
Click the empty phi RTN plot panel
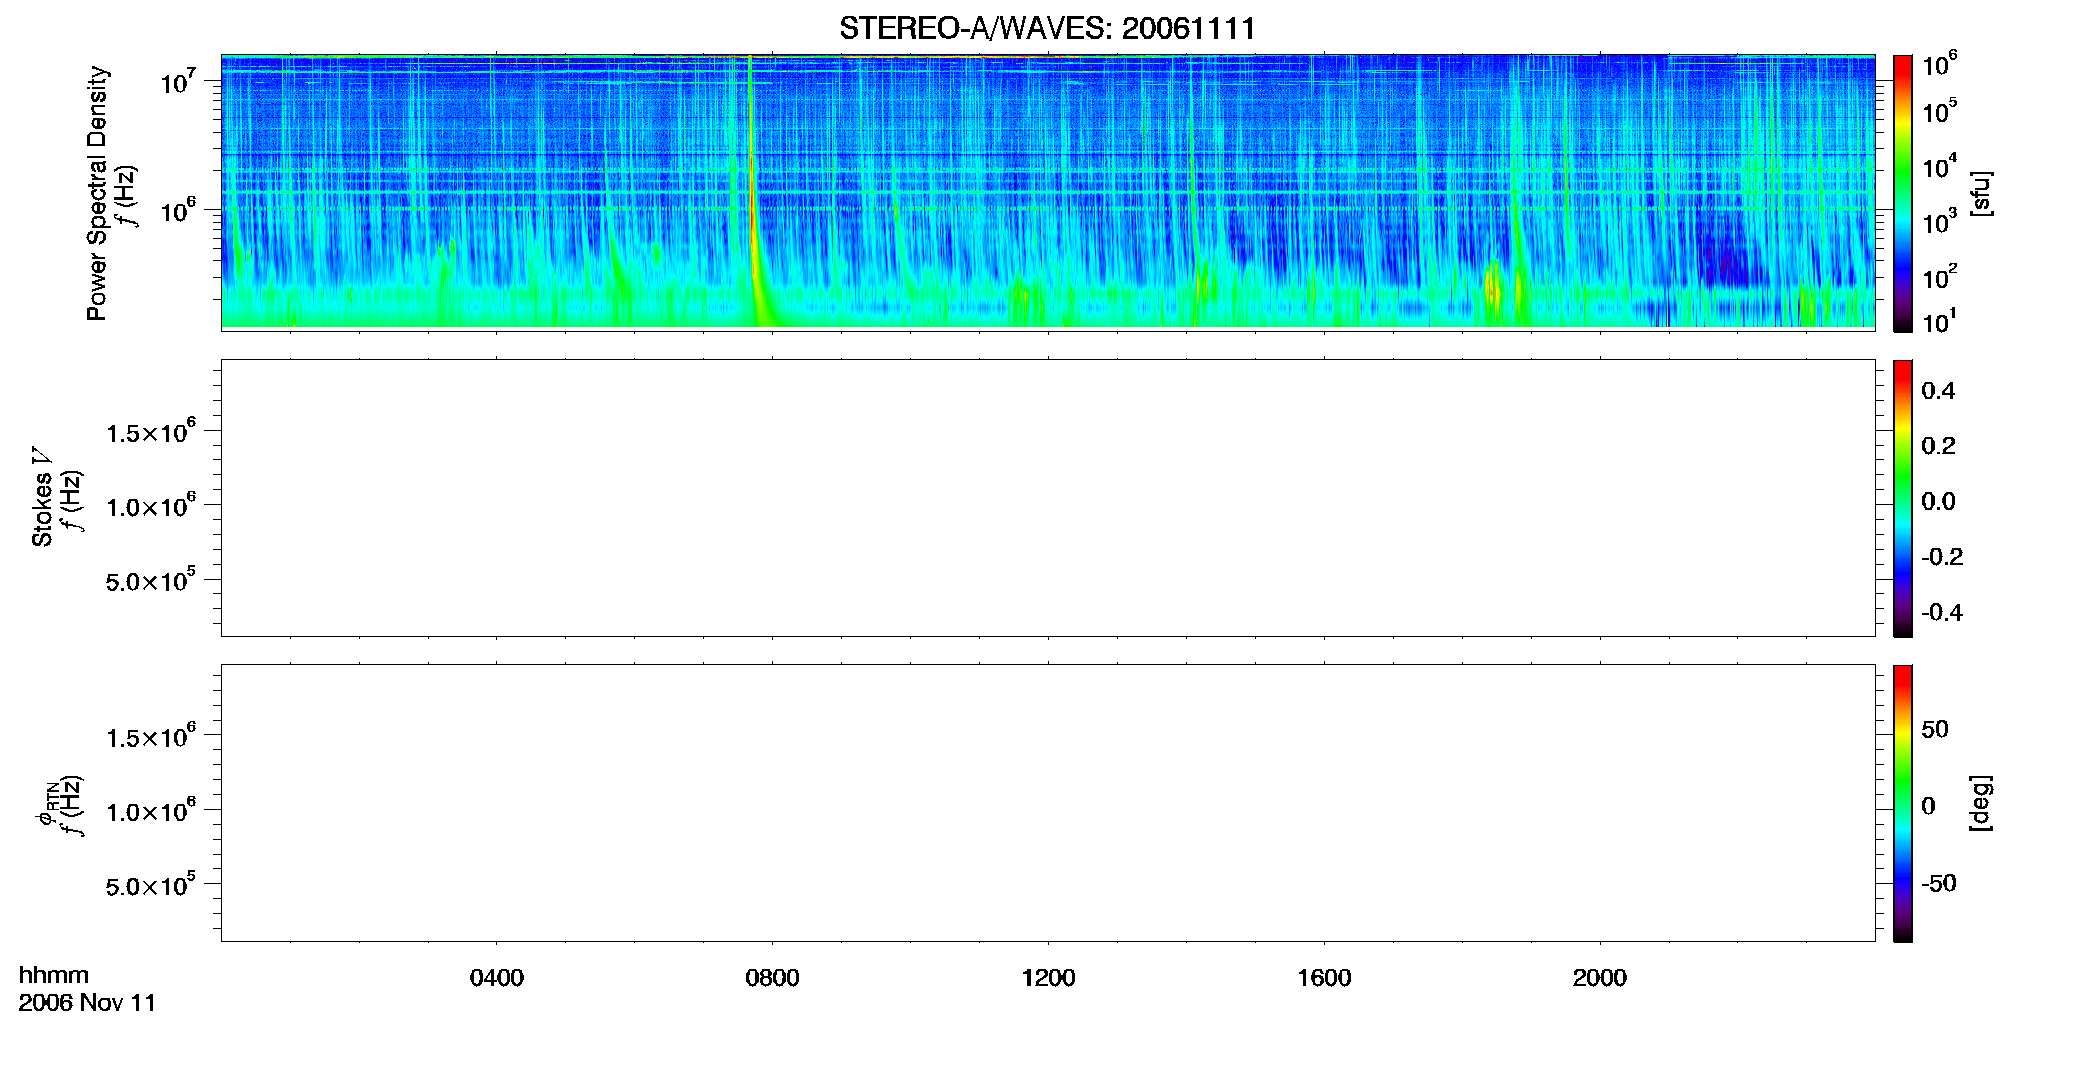coord(1048,803)
